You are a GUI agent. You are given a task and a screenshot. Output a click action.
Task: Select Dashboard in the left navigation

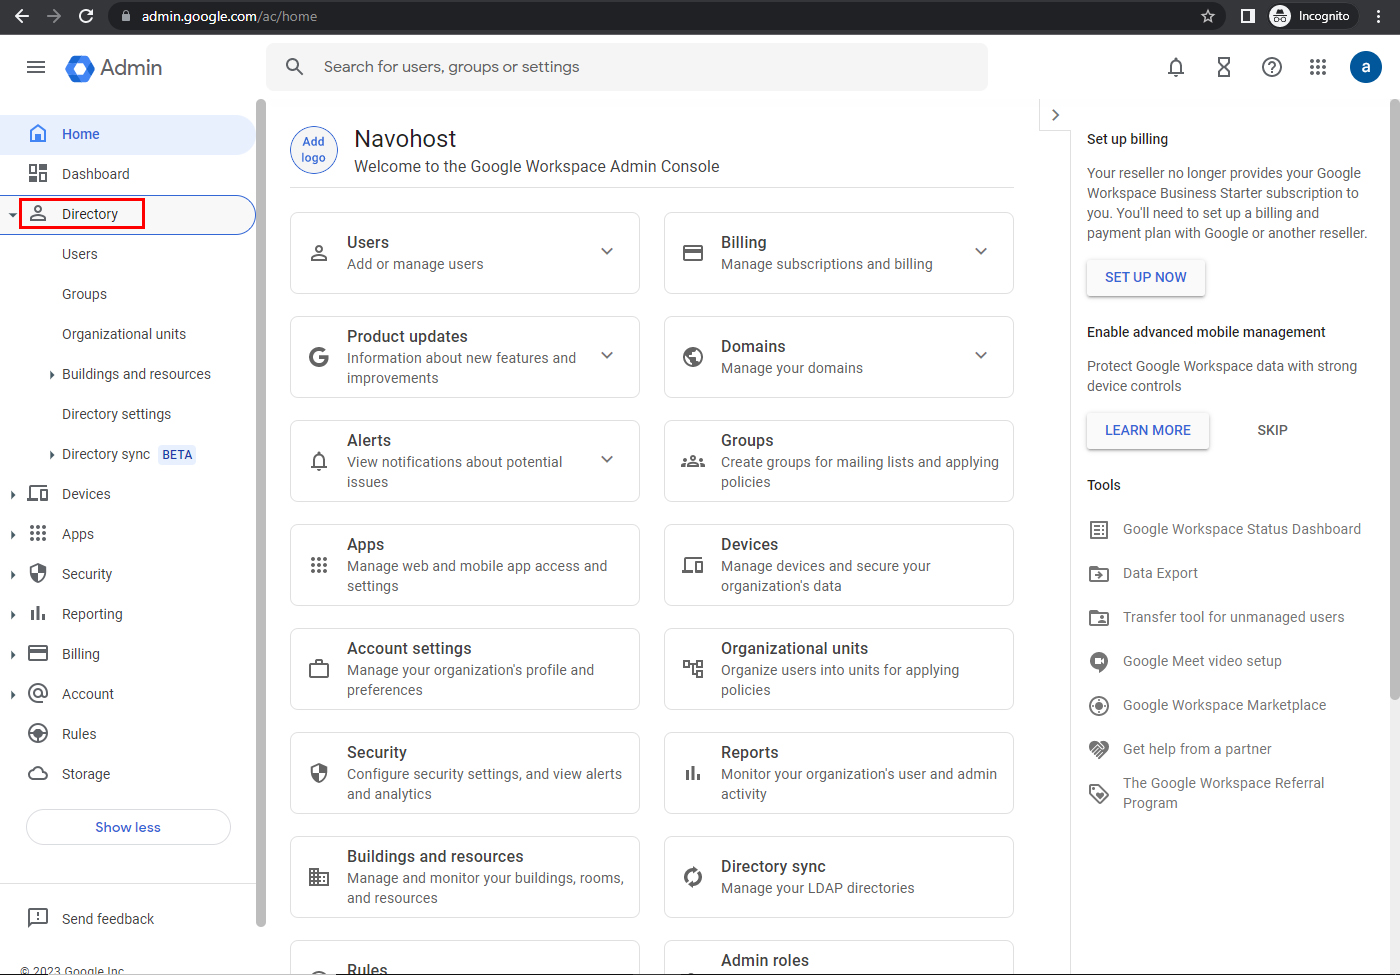[96, 174]
